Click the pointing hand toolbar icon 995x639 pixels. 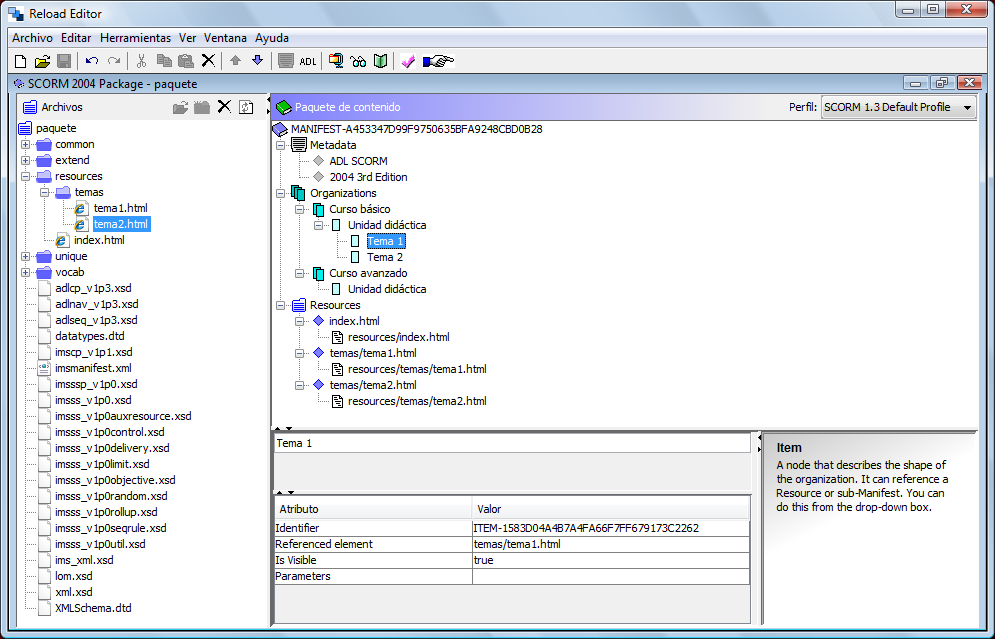(x=438, y=61)
